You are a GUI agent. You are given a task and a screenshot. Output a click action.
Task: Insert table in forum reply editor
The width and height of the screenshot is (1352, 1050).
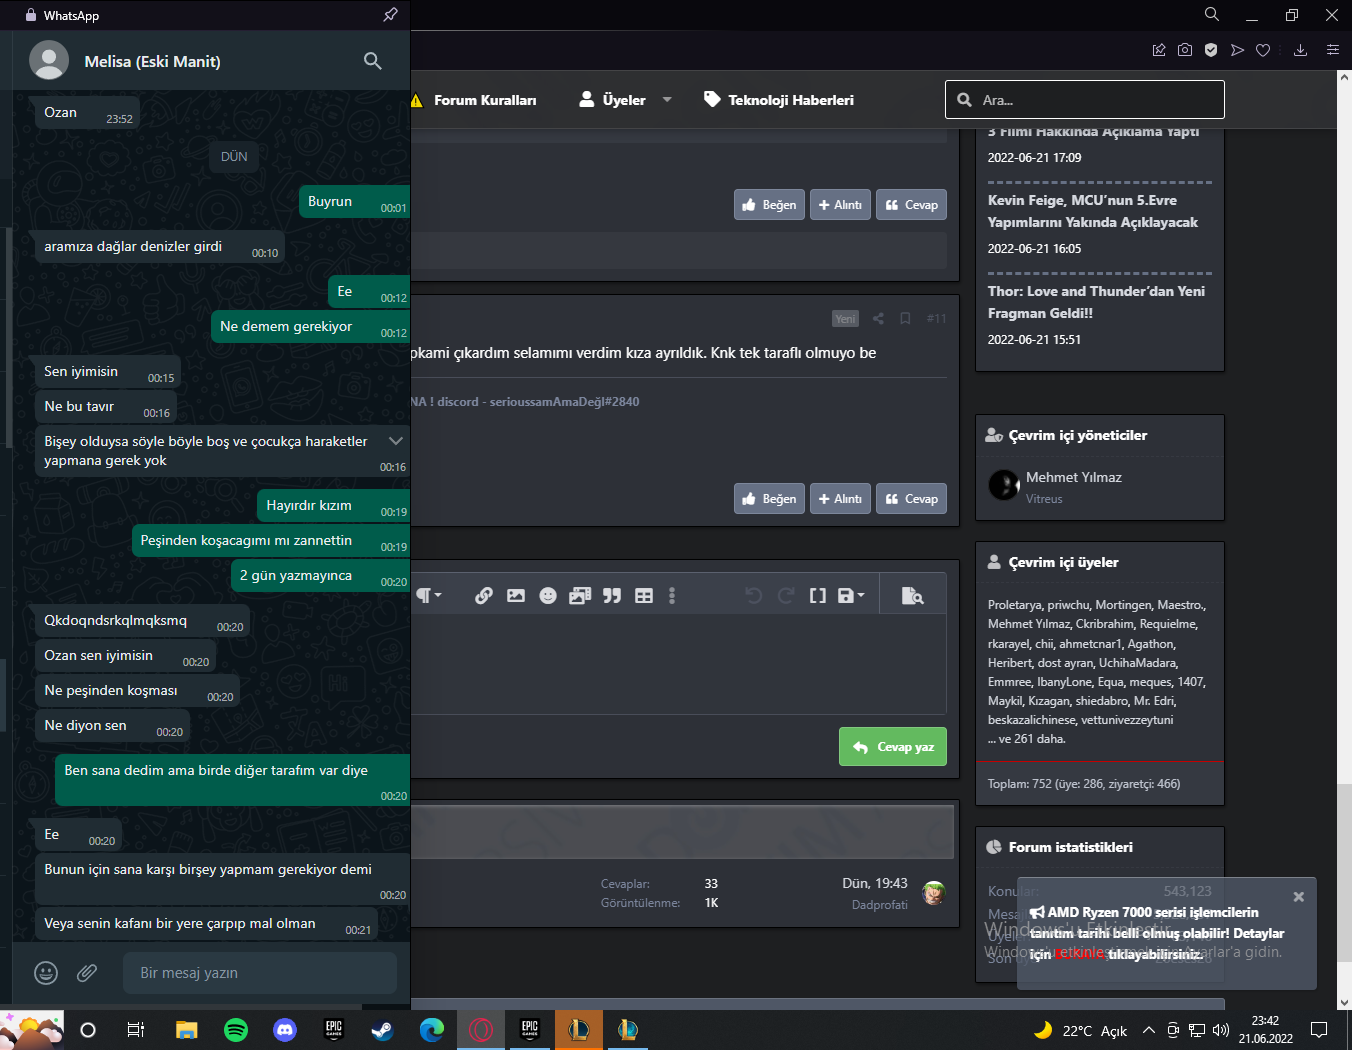point(644,596)
